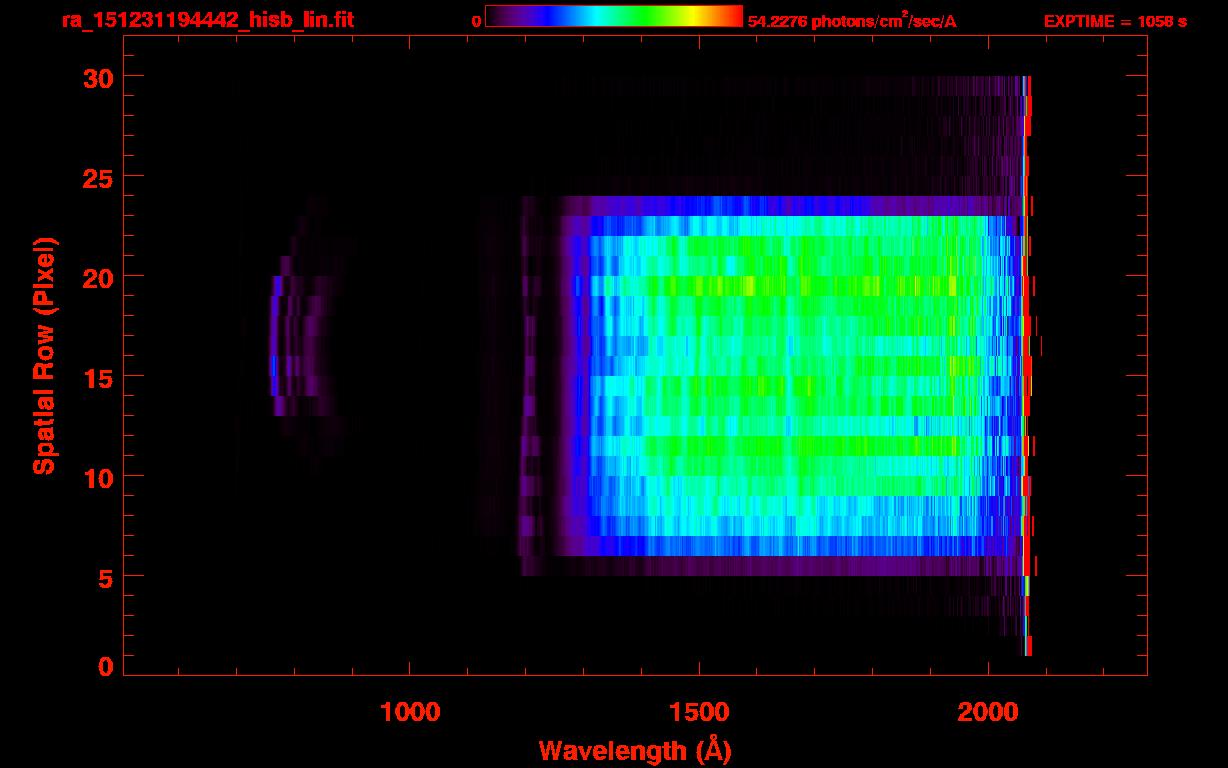Click the Spatial Row (Pixel) axis title

43,356
